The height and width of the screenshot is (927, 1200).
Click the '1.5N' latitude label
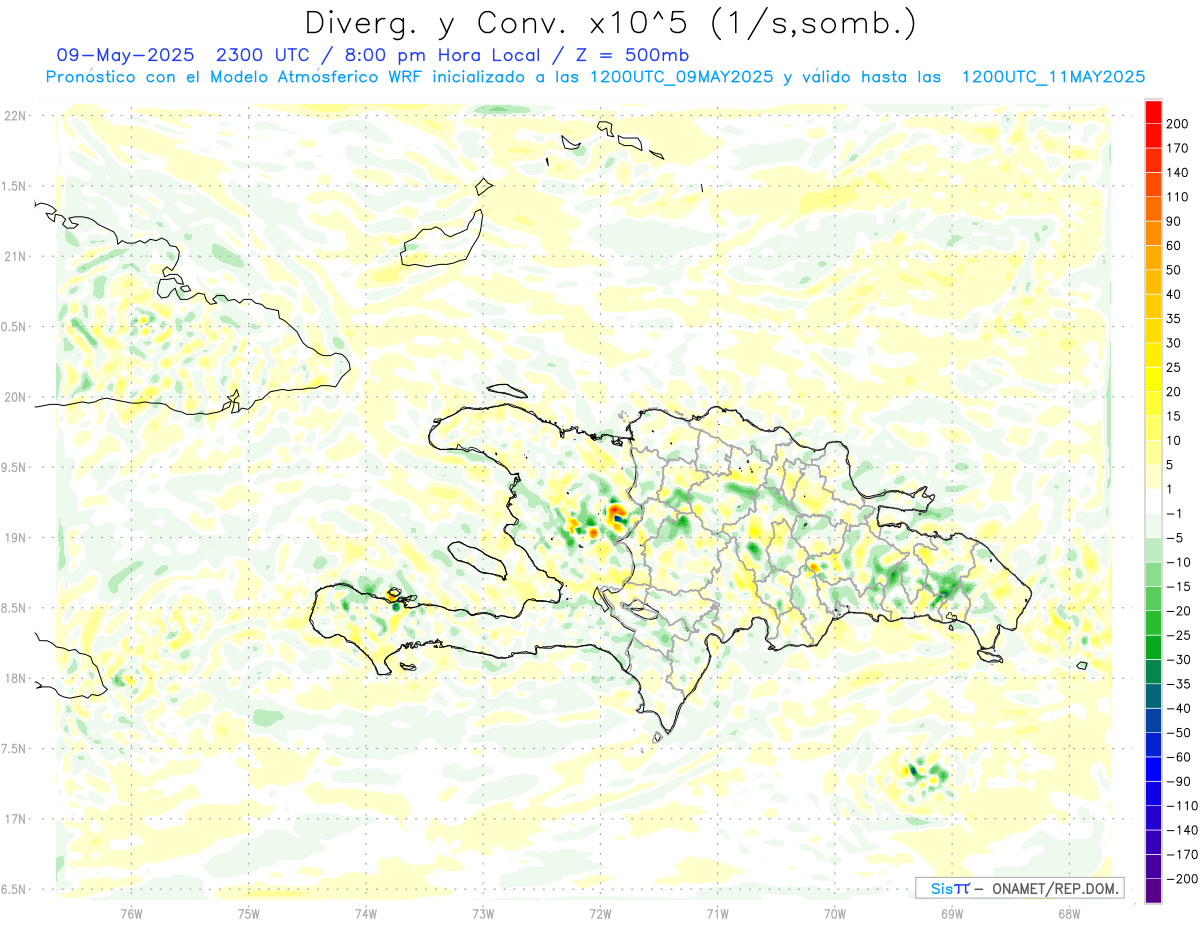coord(15,186)
